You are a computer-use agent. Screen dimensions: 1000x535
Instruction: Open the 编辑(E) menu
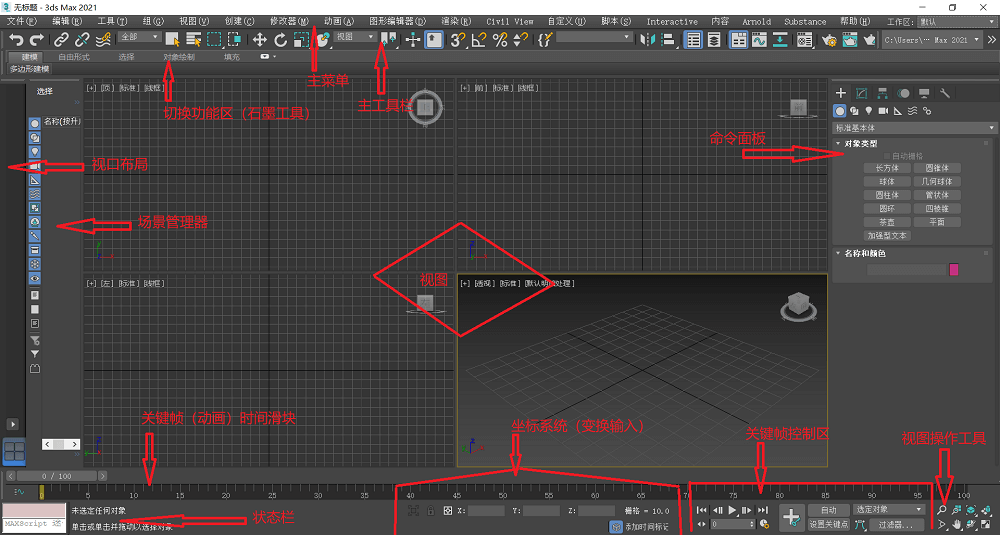[67, 21]
